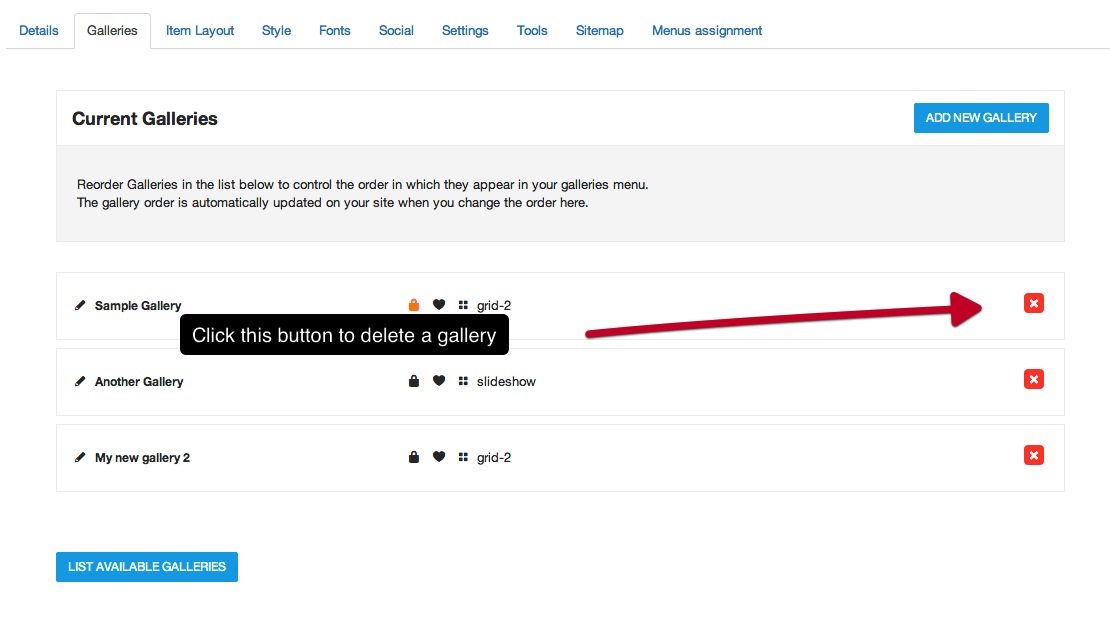Screen dimensions: 1110x633
Task: Click the heart icon in Sample Gallery row
Action: (439, 304)
